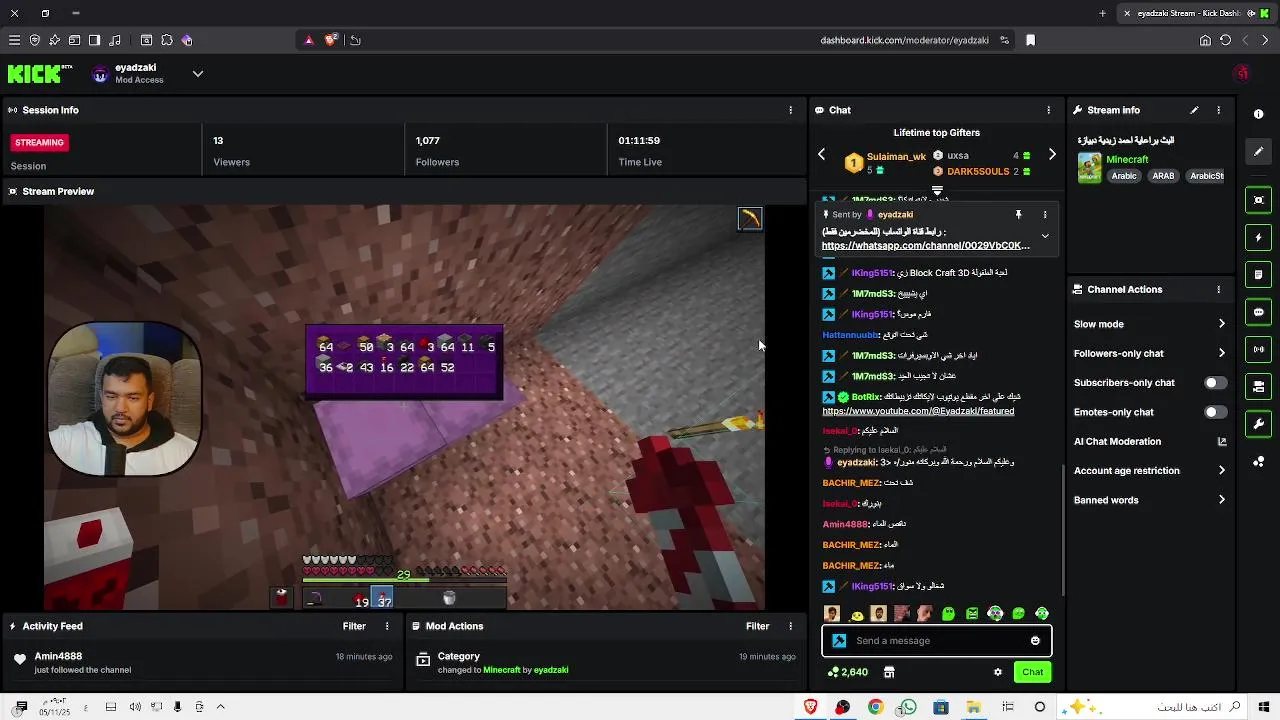Open the shop icon below chat
The image size is (1280, 720).
889,672
